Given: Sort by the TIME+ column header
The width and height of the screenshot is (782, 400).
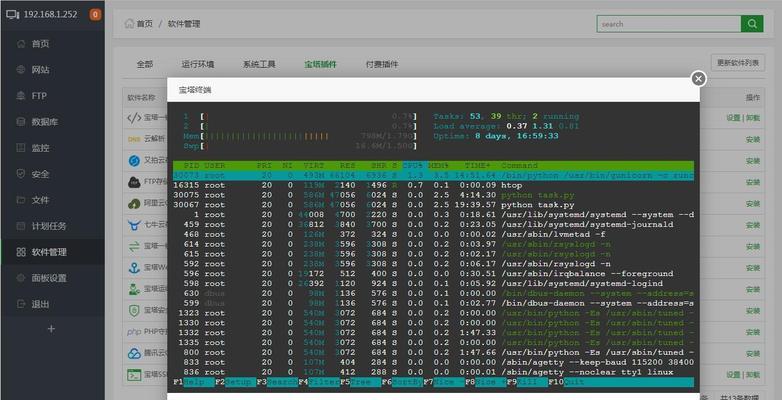Looking at the screenshot, I should (x=480, y=165).
